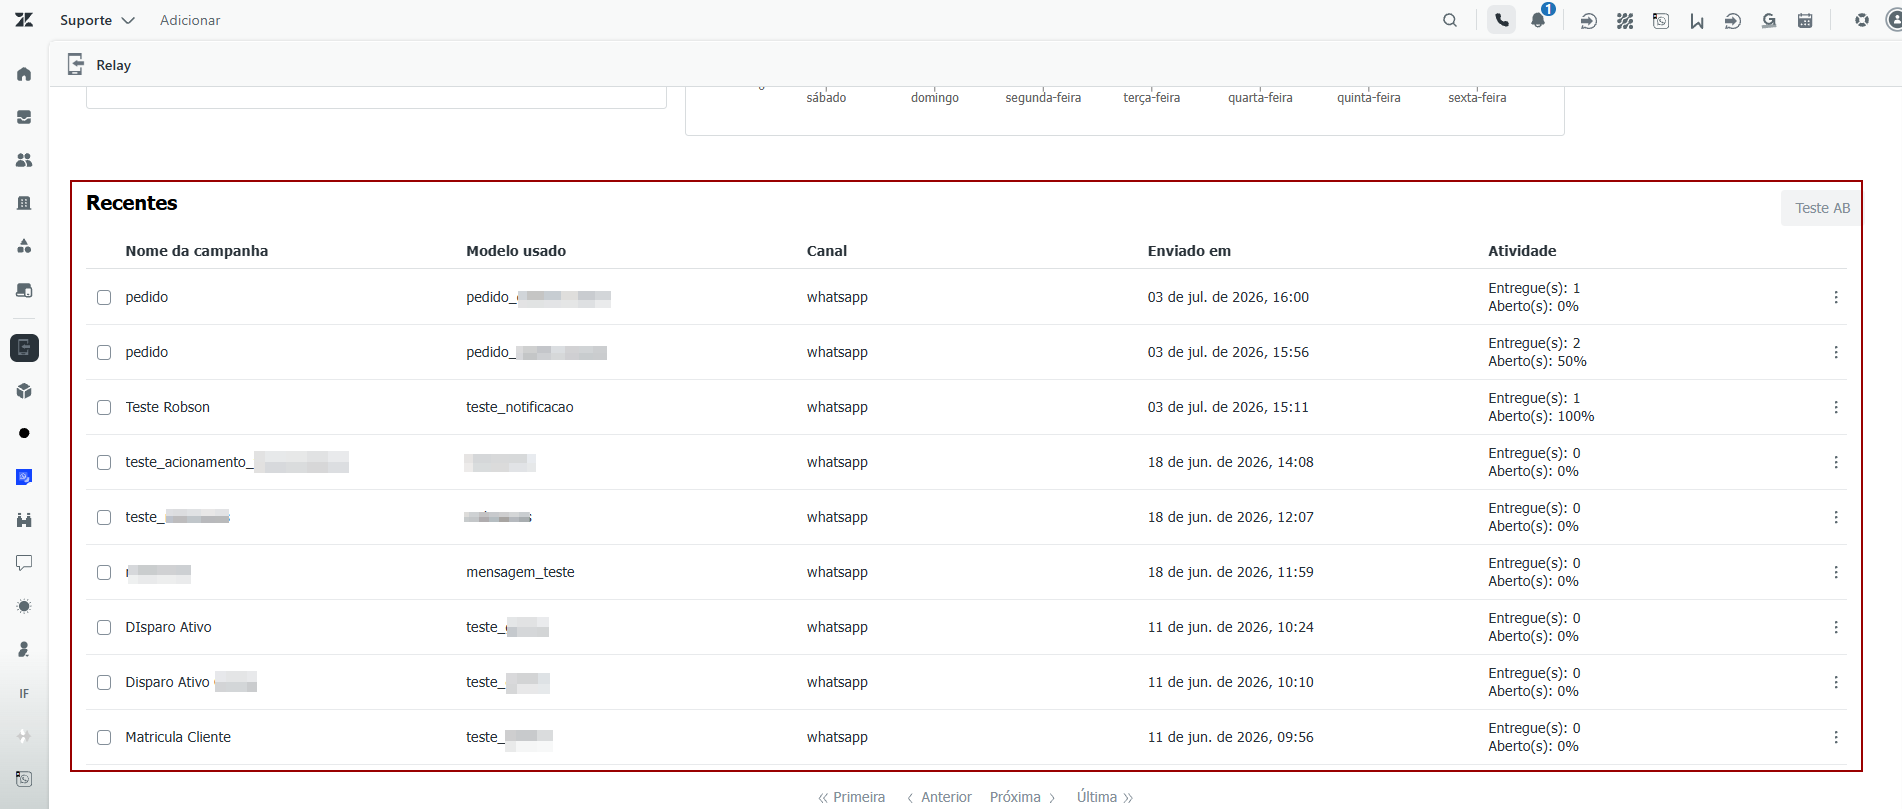Tick checkbox for campaign sent at 12:07
The width and height of the screenshot is (1902, 809).
click(x=104, y=517)
